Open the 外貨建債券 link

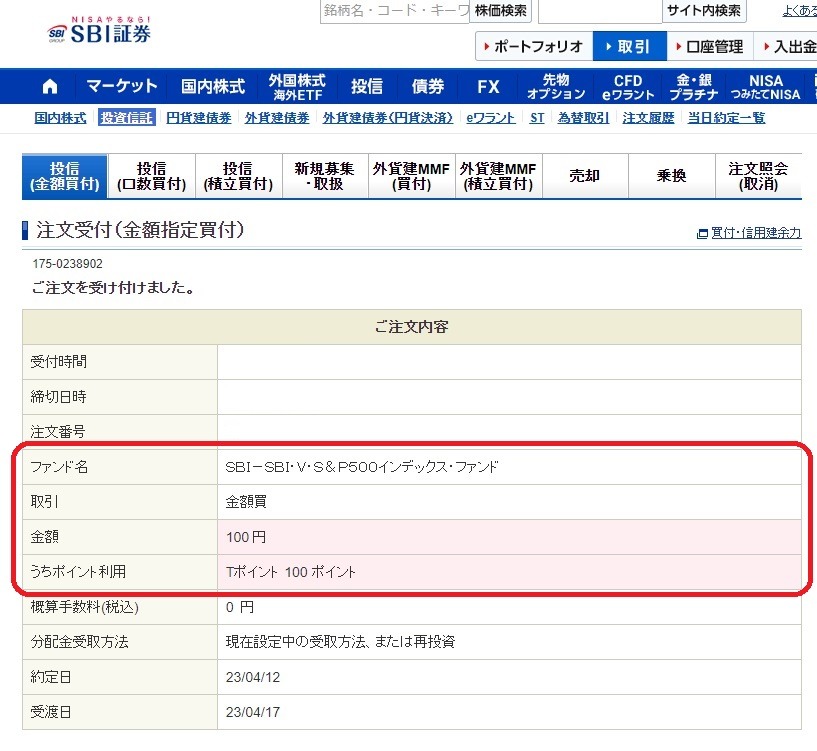[277, 118]
